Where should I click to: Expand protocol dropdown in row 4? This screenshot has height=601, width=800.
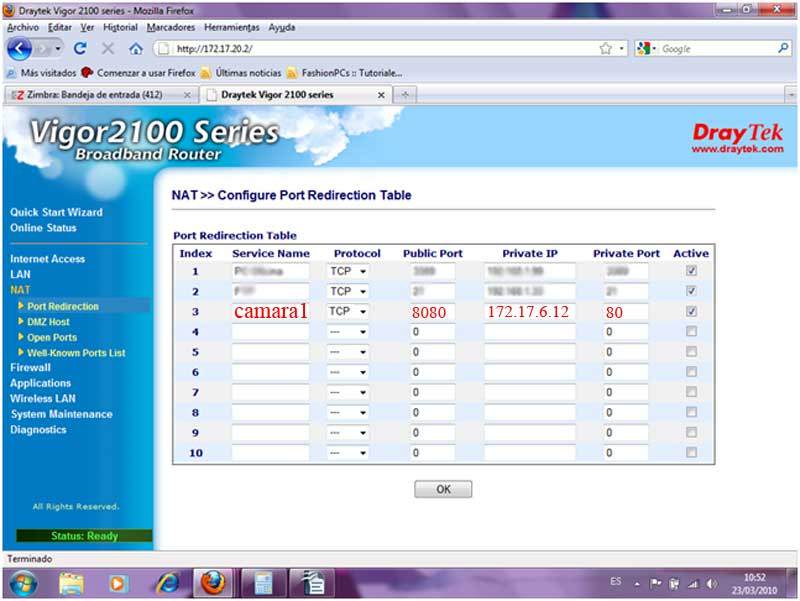pyautogui.click(x=347, y=332)
